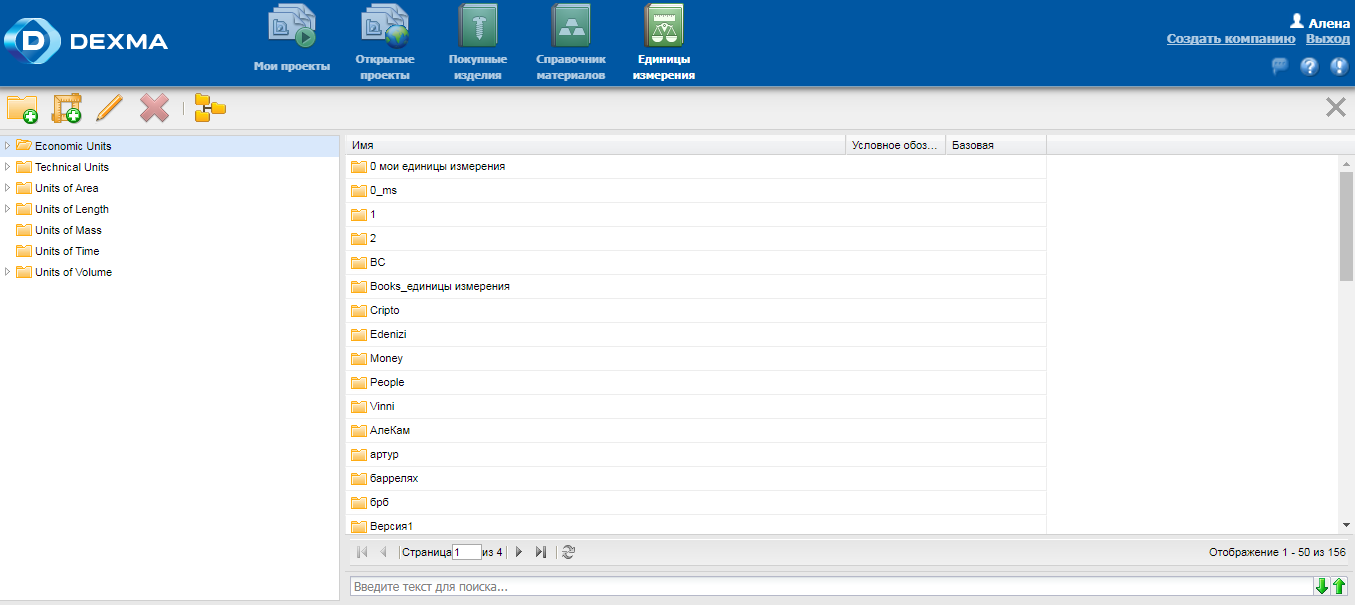Sort by the Имя column header
The height and width of the screenshot is (605, 1355).
[x=596, y=145]
